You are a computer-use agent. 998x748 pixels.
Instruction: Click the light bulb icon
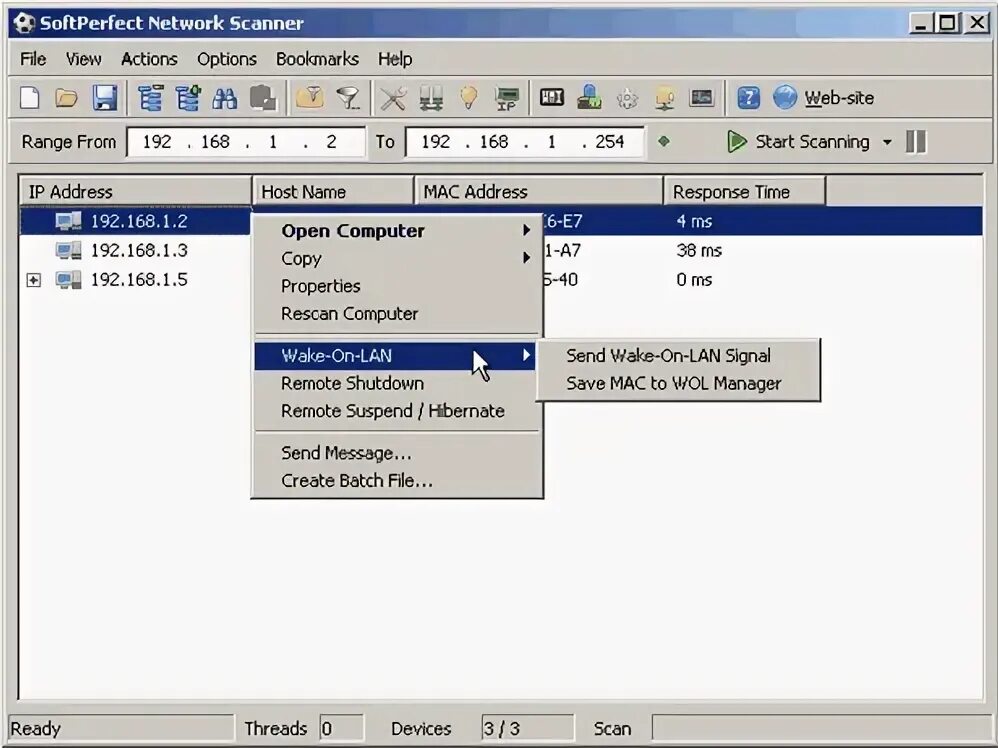[468, 98]
